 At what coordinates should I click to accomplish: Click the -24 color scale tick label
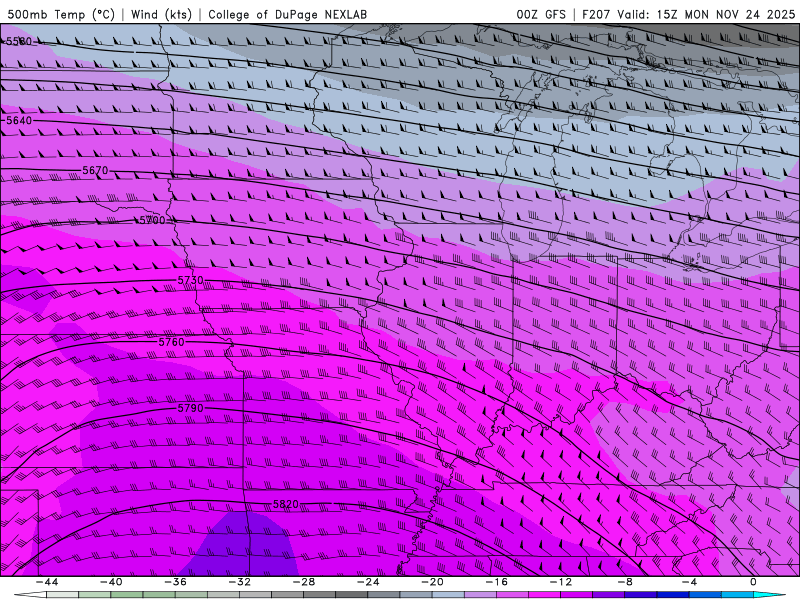point(368,582)
